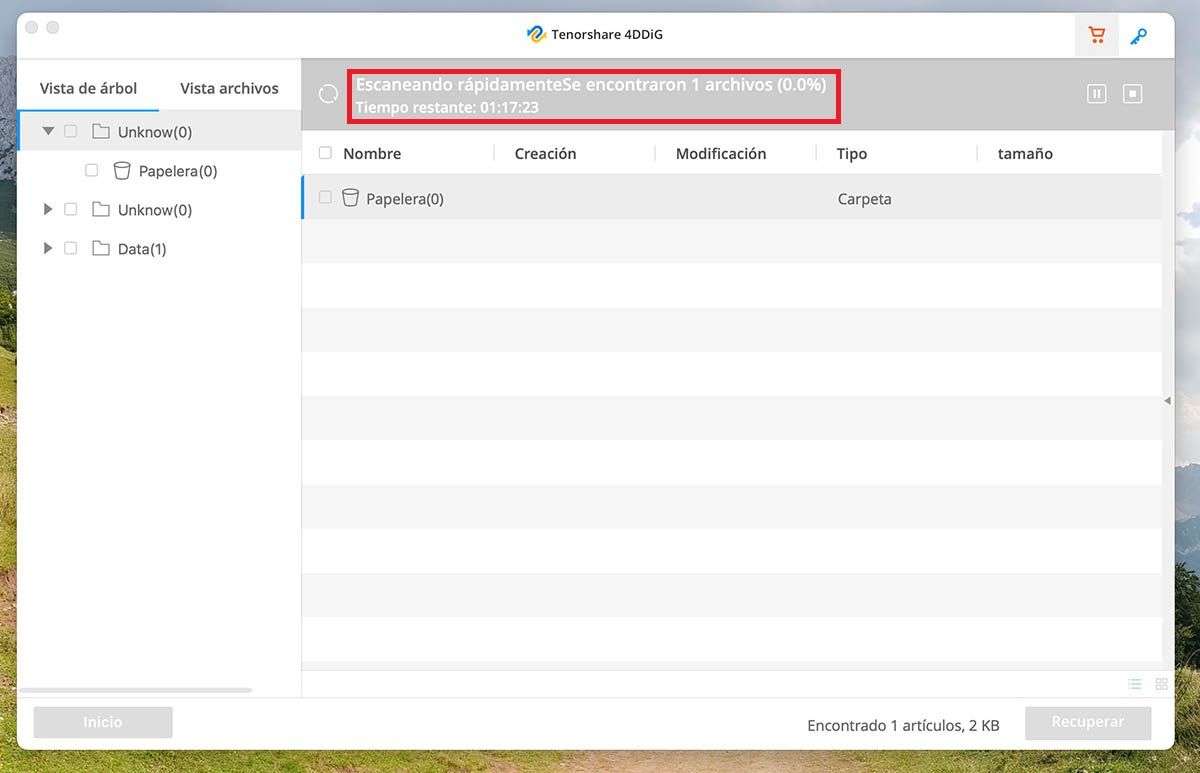The height and width of the screenshot is (773, 1200).
Task: Click the shopping cart purchase icon
Action: (x=1096, y=36)
